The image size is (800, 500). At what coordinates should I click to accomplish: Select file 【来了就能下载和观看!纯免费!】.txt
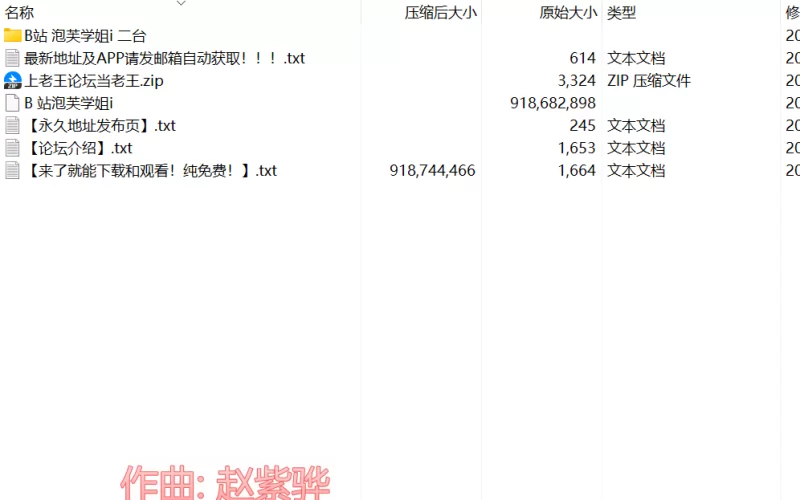click(151, 170)
